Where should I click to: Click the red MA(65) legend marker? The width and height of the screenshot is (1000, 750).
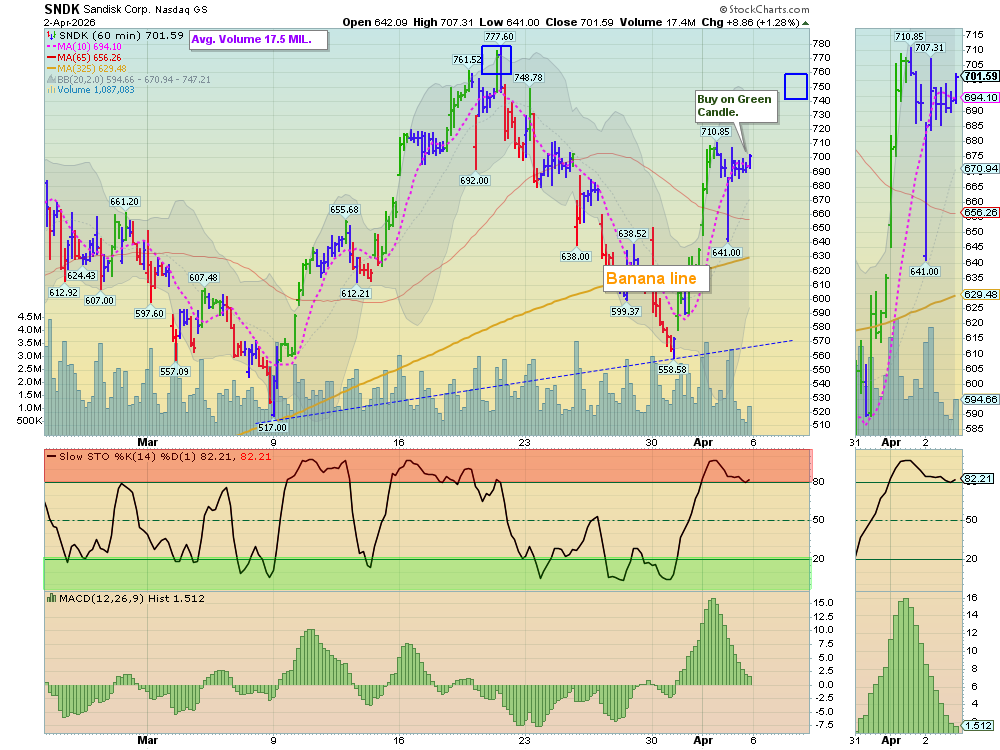click(x=50, y=58)
